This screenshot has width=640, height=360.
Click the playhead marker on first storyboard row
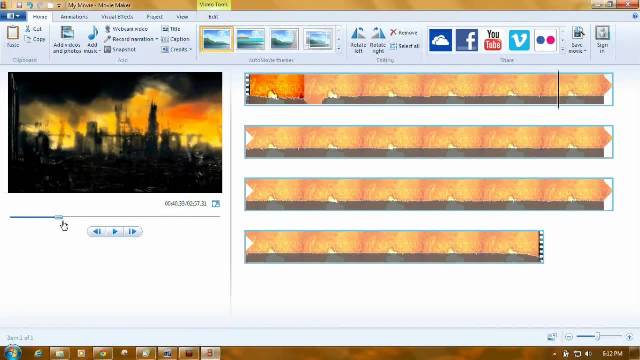coord(558,89)
